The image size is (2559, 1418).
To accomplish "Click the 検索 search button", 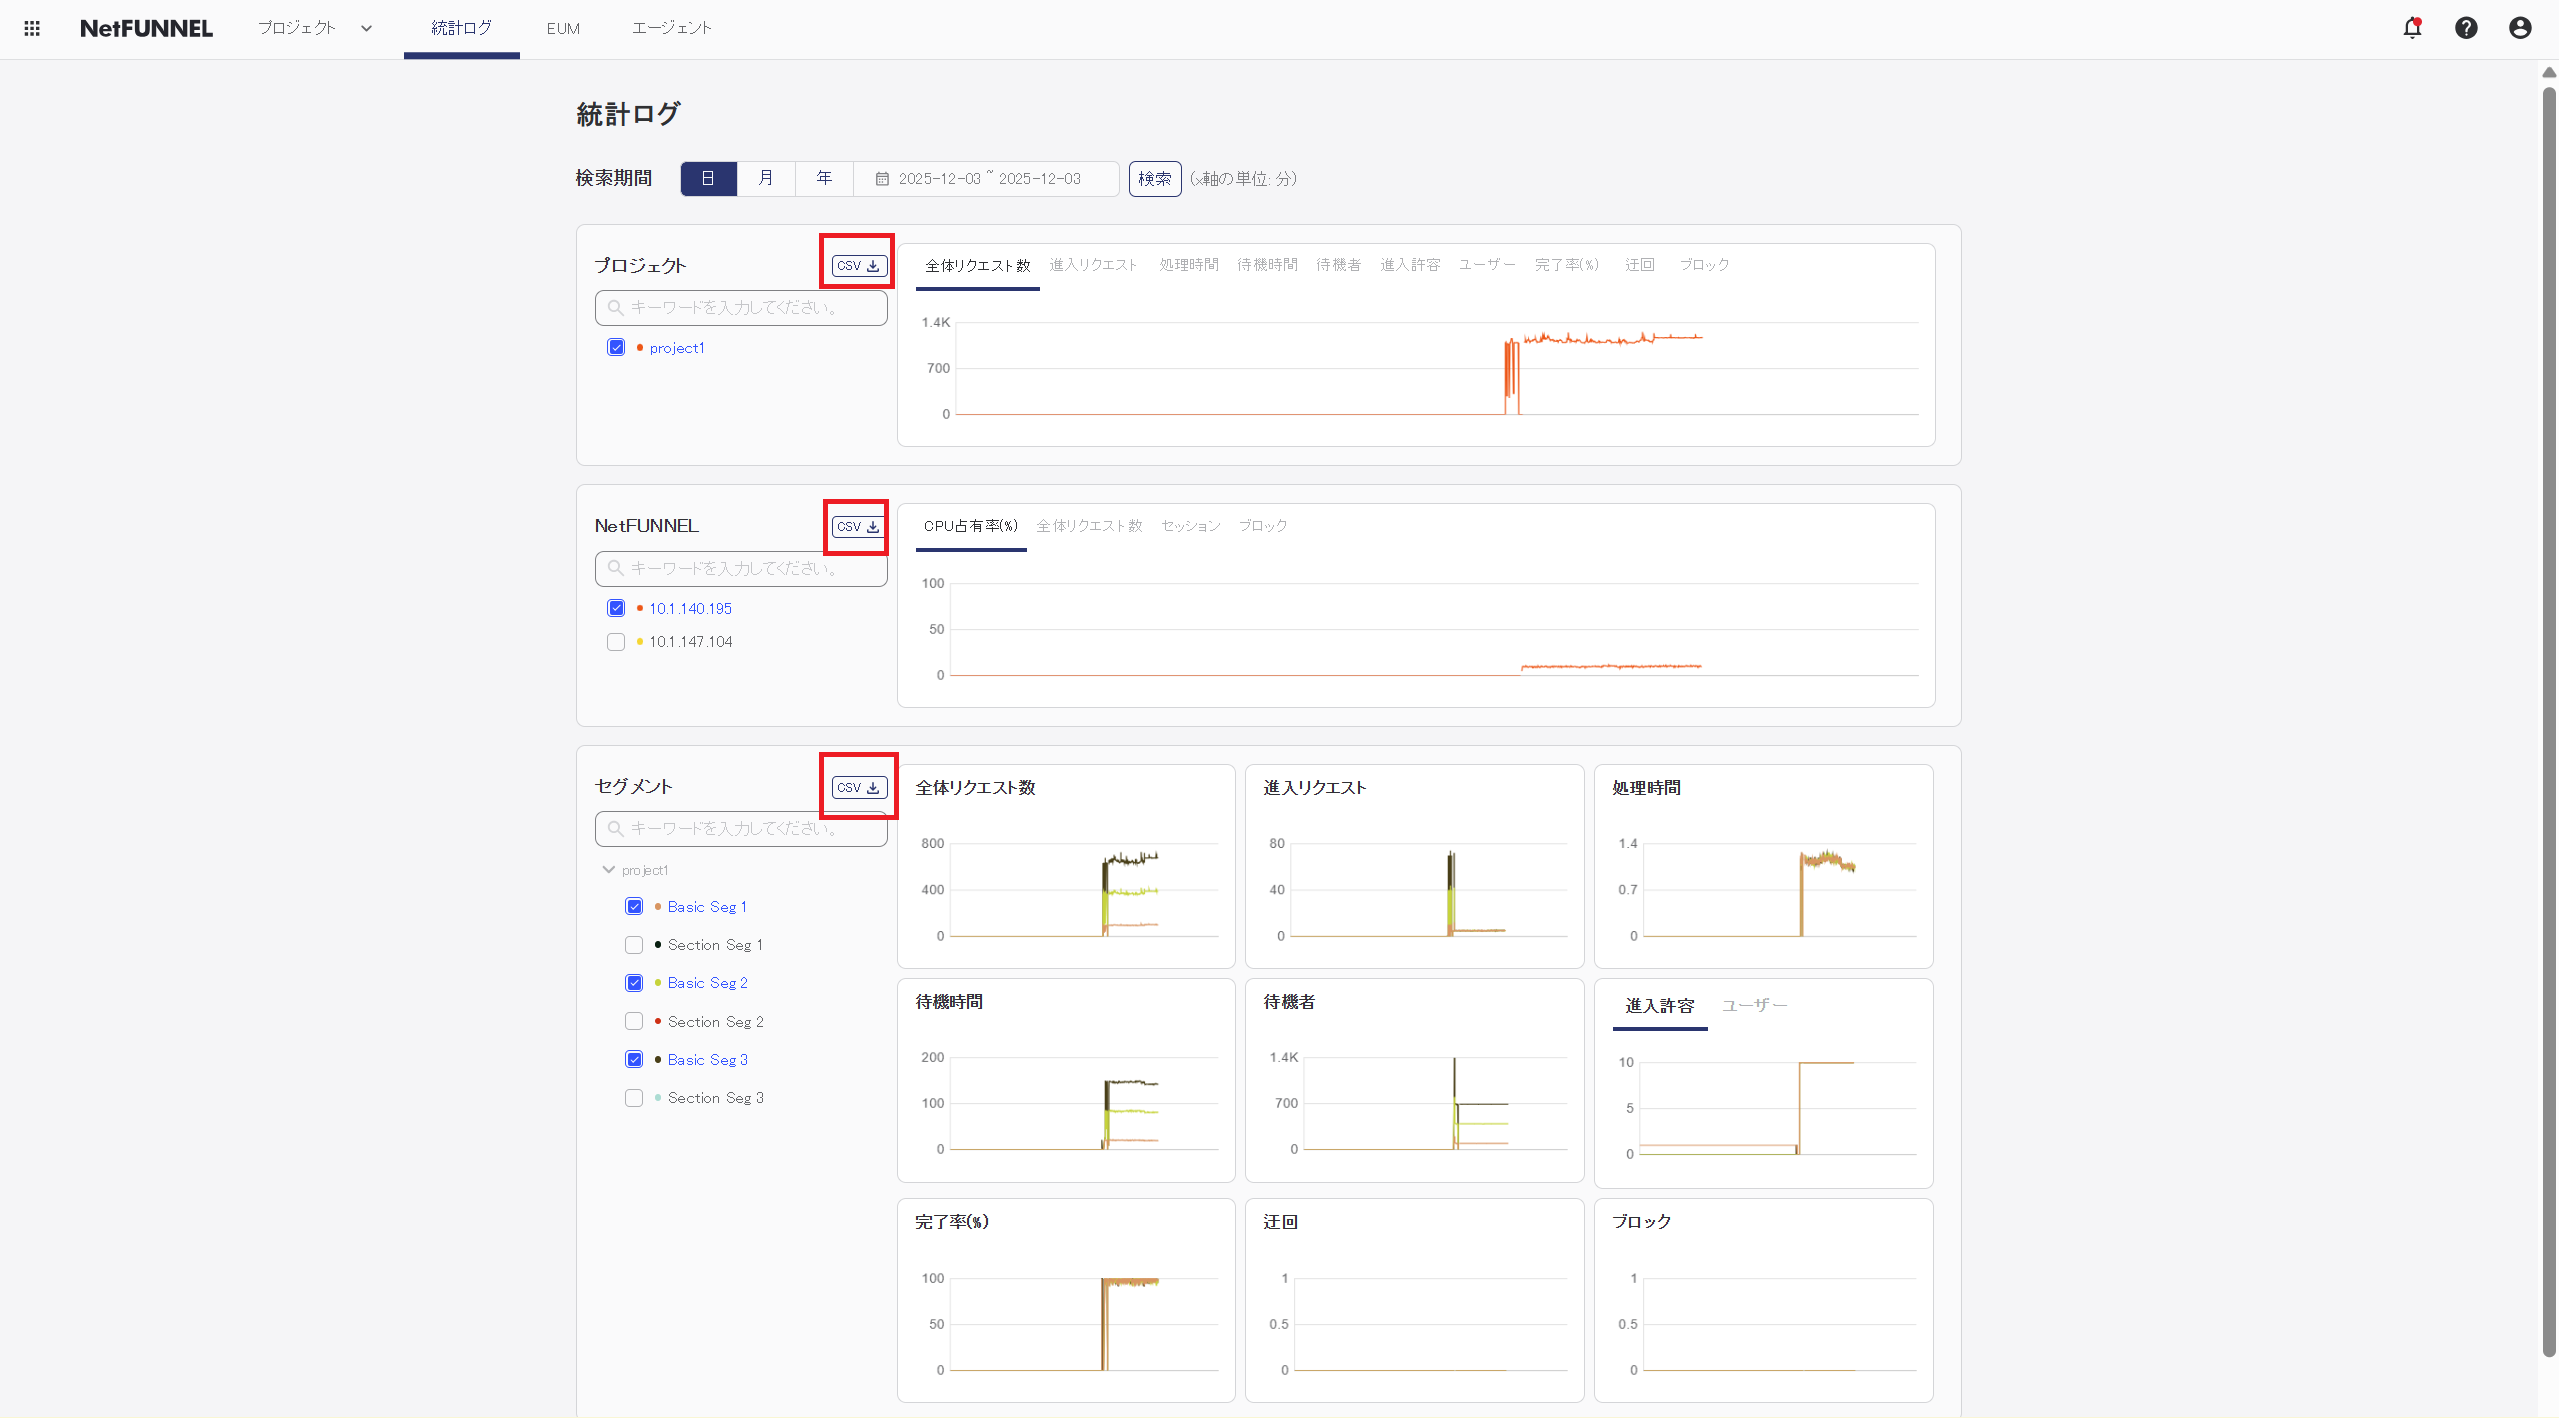I will pos(1154,178).
